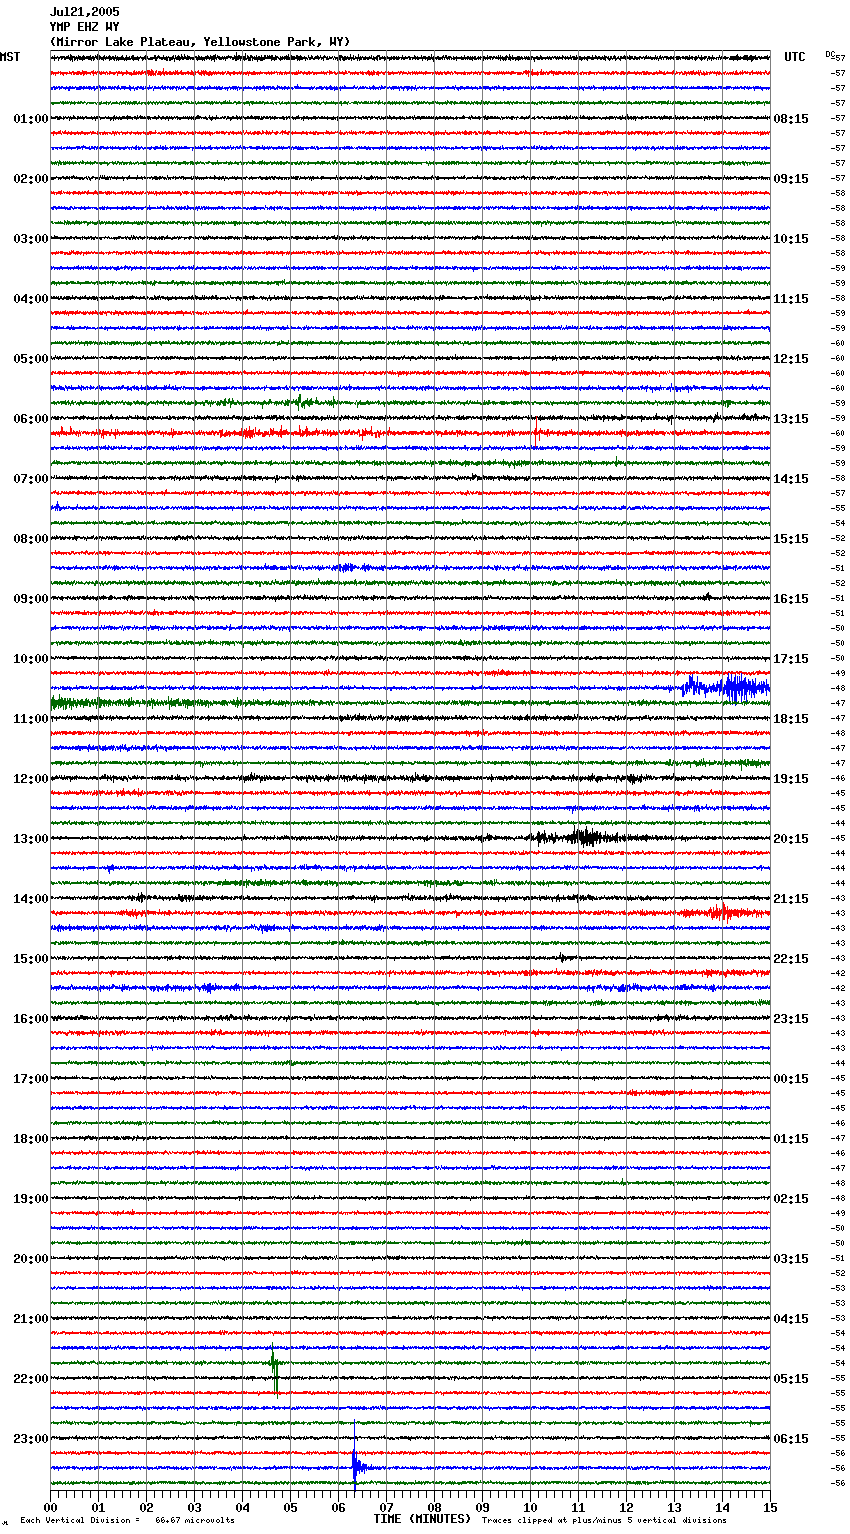Screen dimensions: 850x1534
Task: Click the minute axis tick label 08
Action: 434,1507
